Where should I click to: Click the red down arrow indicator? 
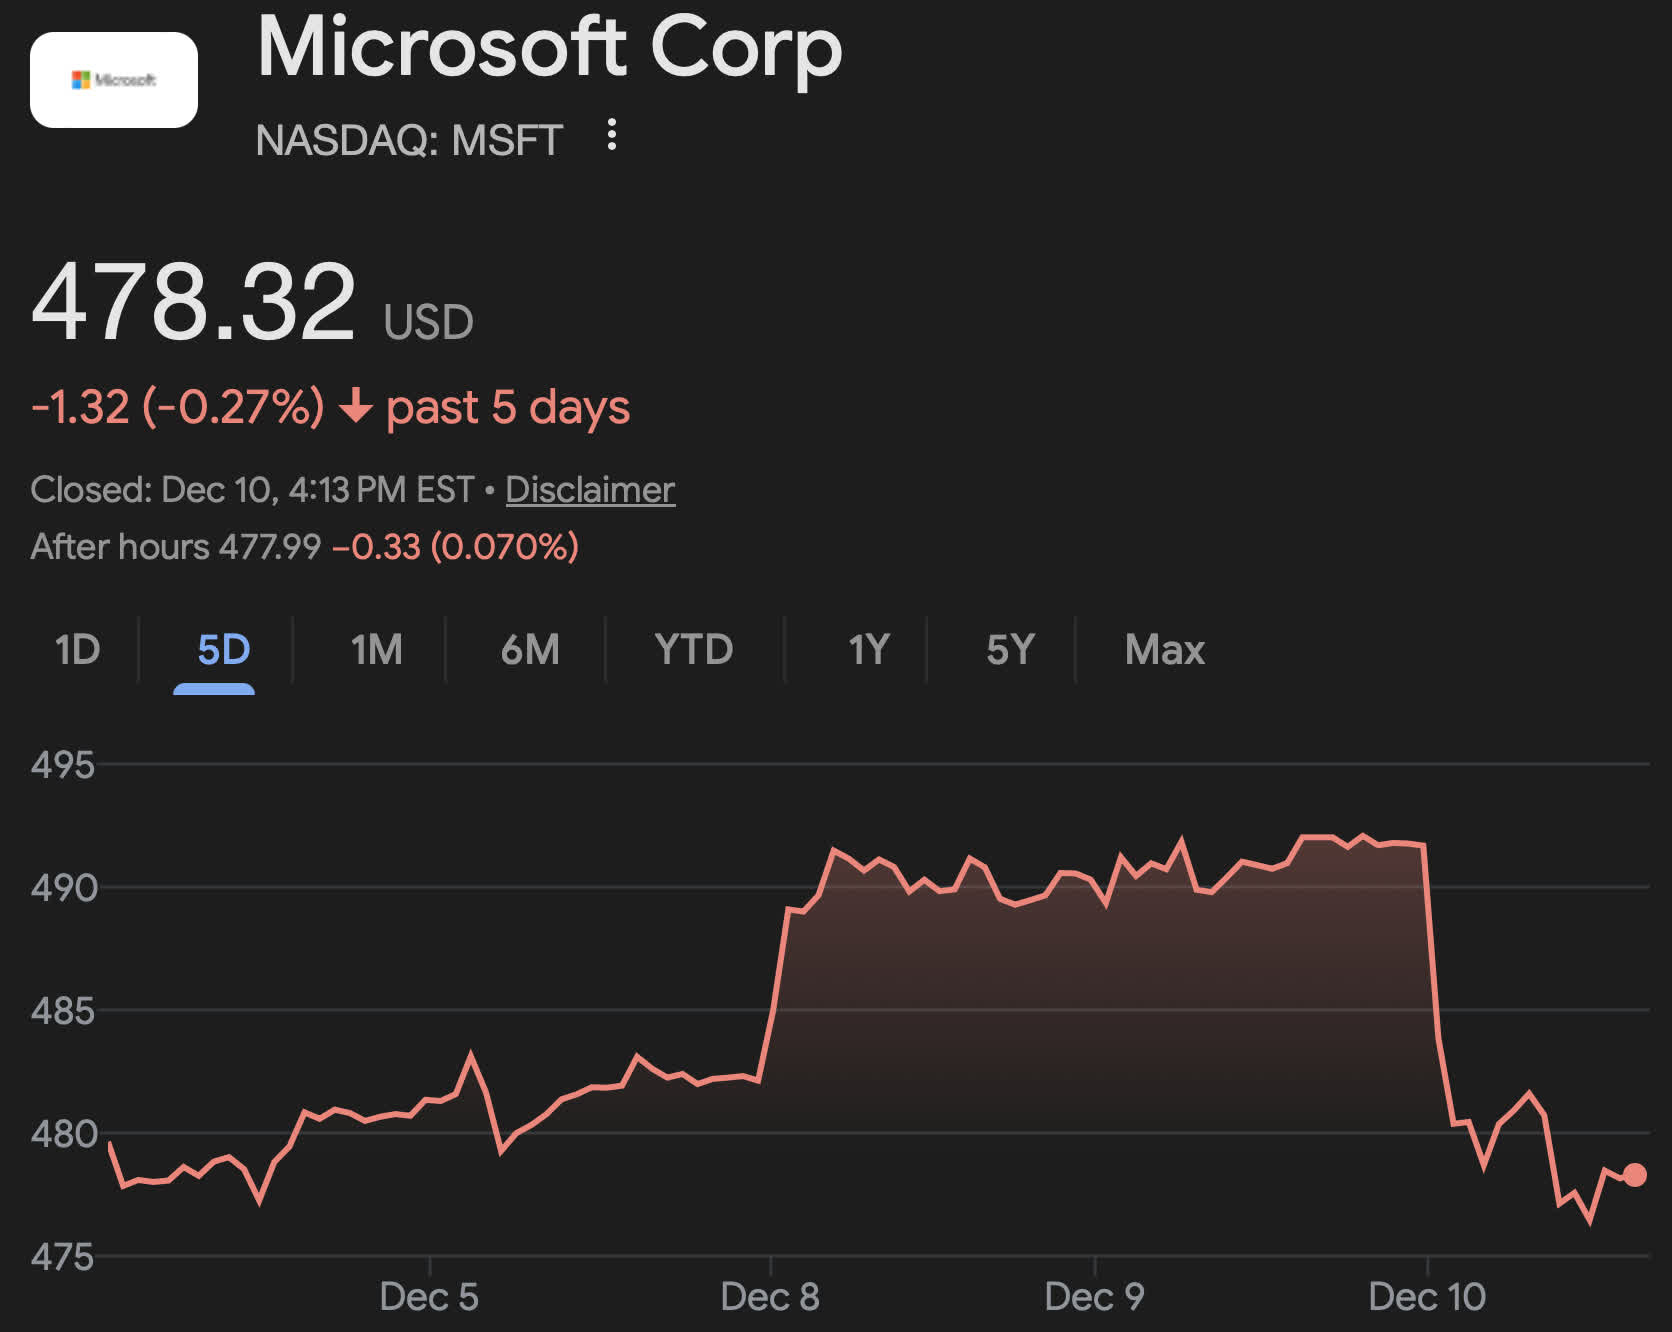pyautogui.click(x=355, y=407)
